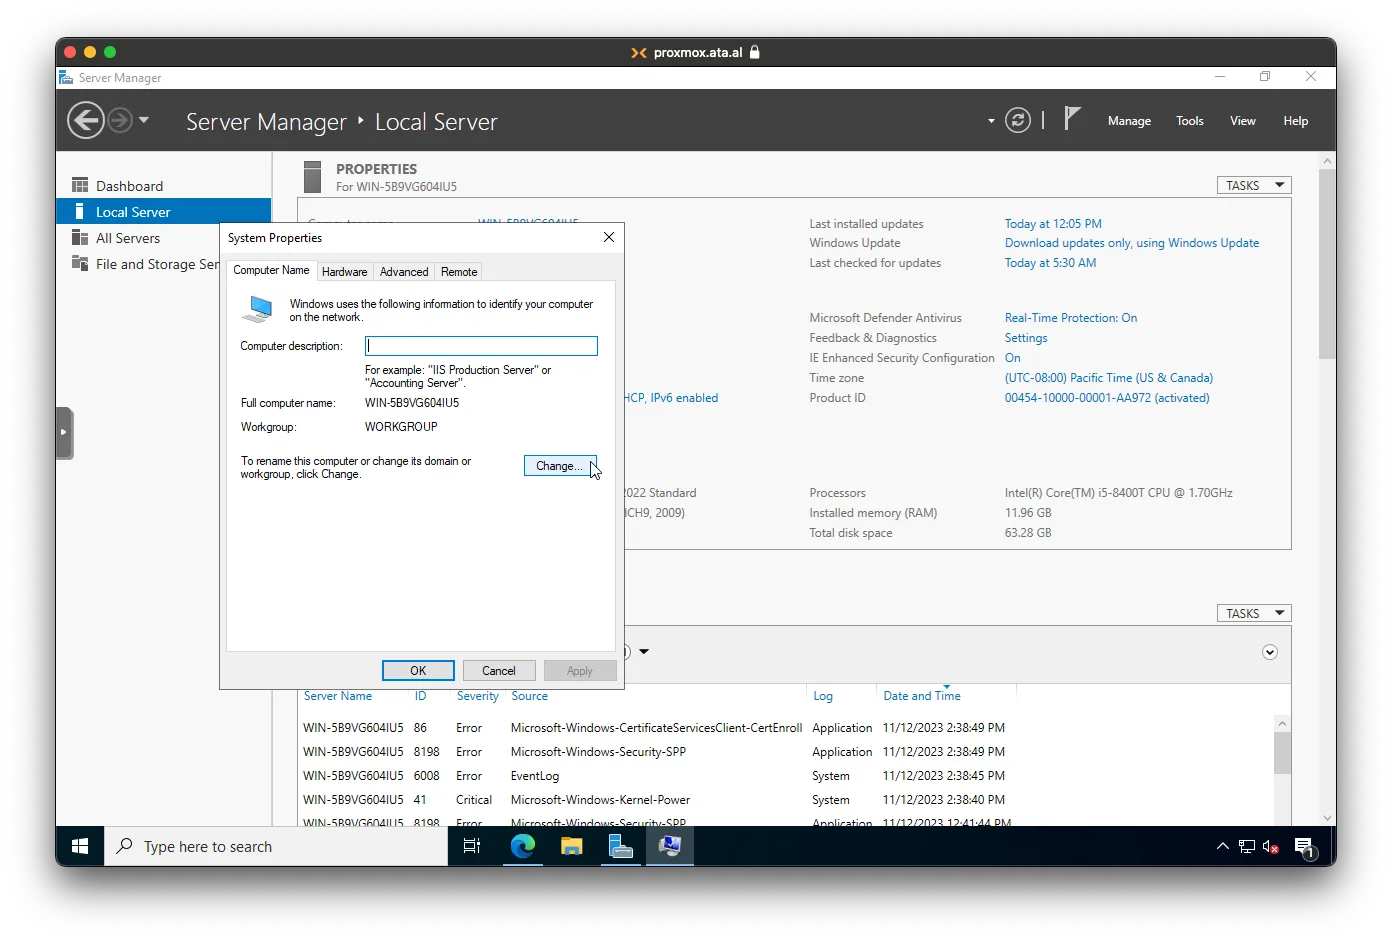Open the View menu

pos(1242,121)
